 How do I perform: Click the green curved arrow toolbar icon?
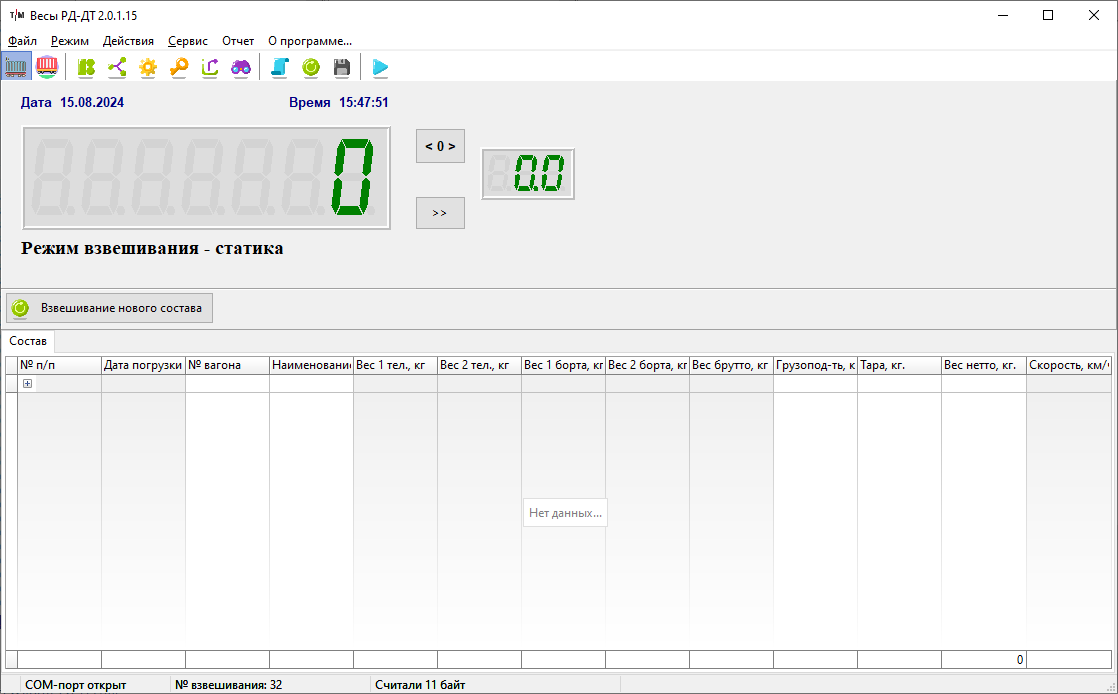(210, 67)
